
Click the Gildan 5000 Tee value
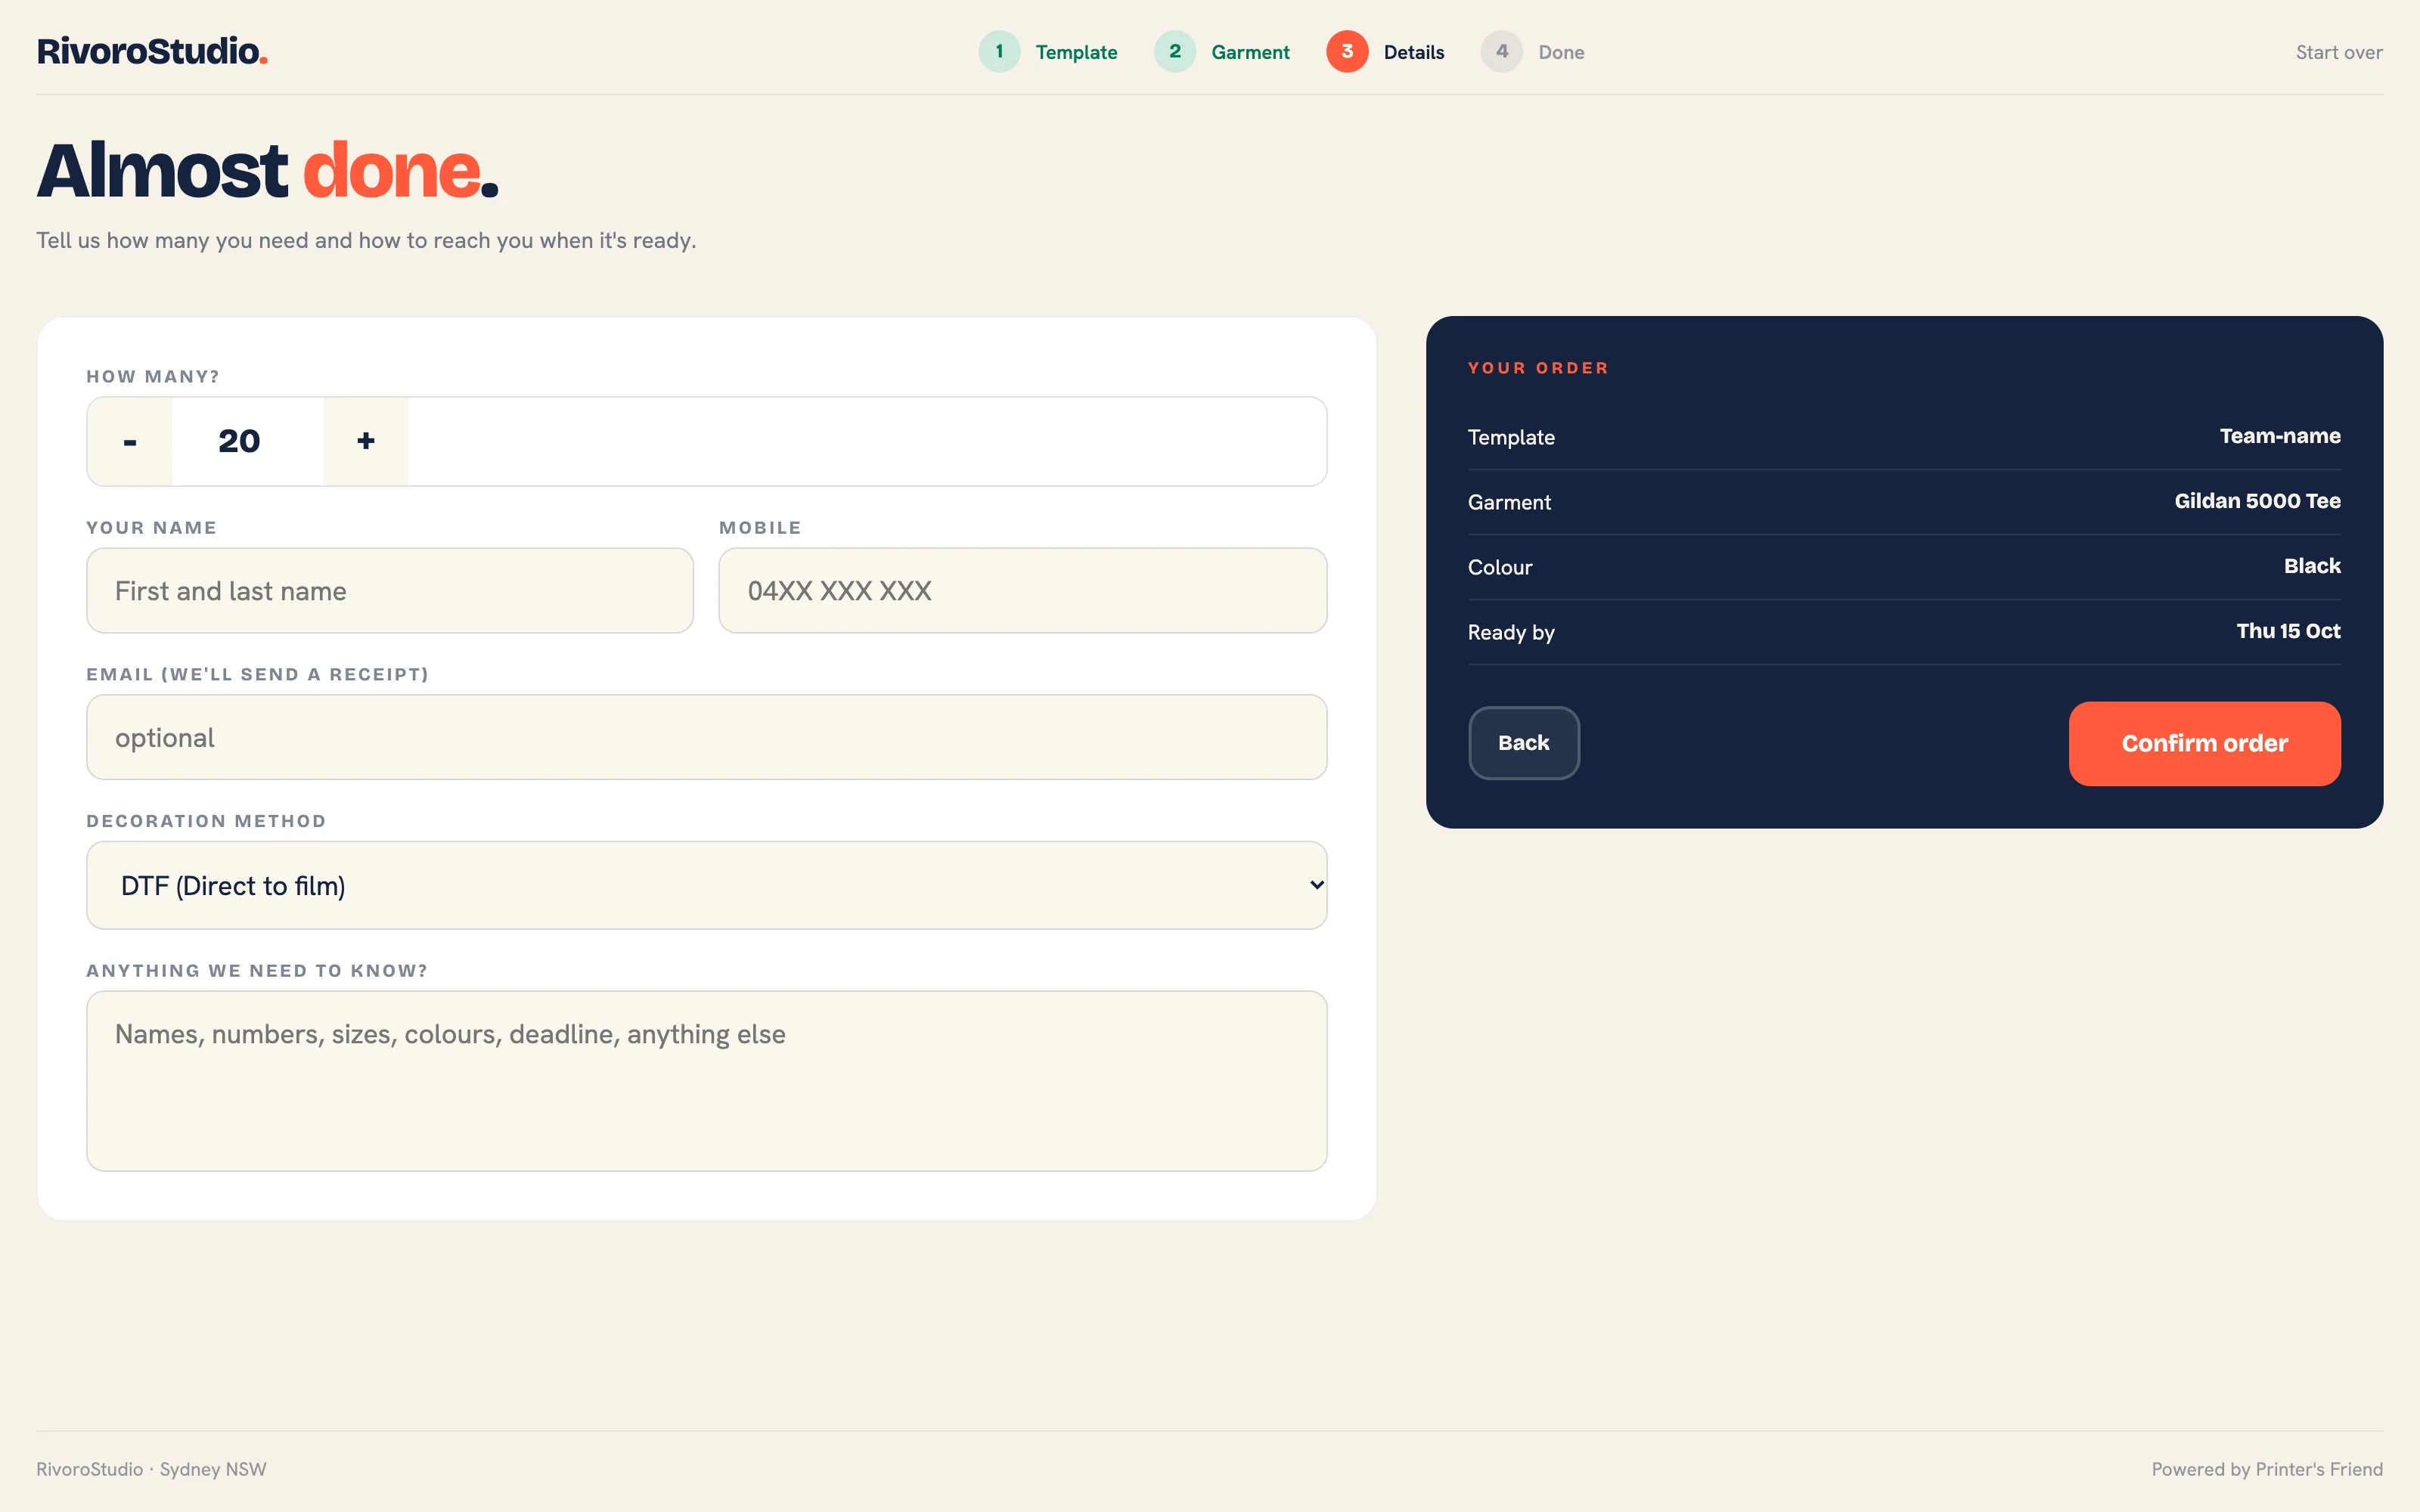click(x=2257, y=501)
